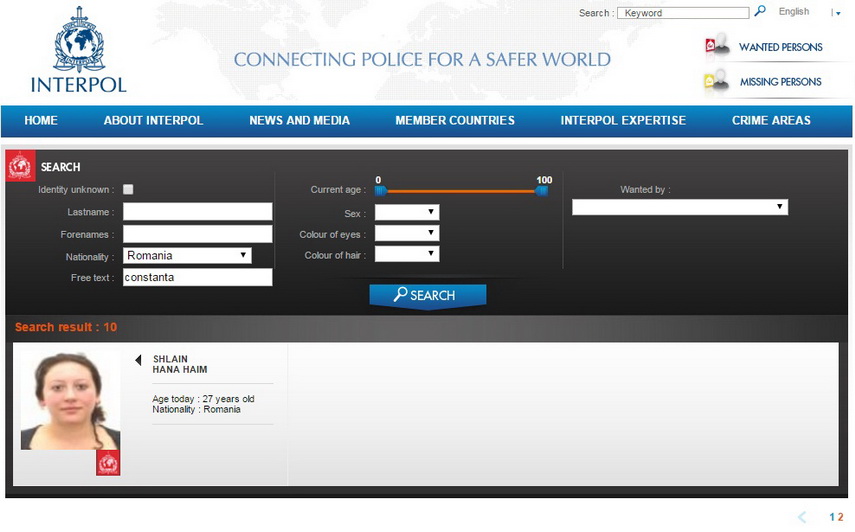
Task: Click the Lastname input field
Action: click(x=197, y=212)
